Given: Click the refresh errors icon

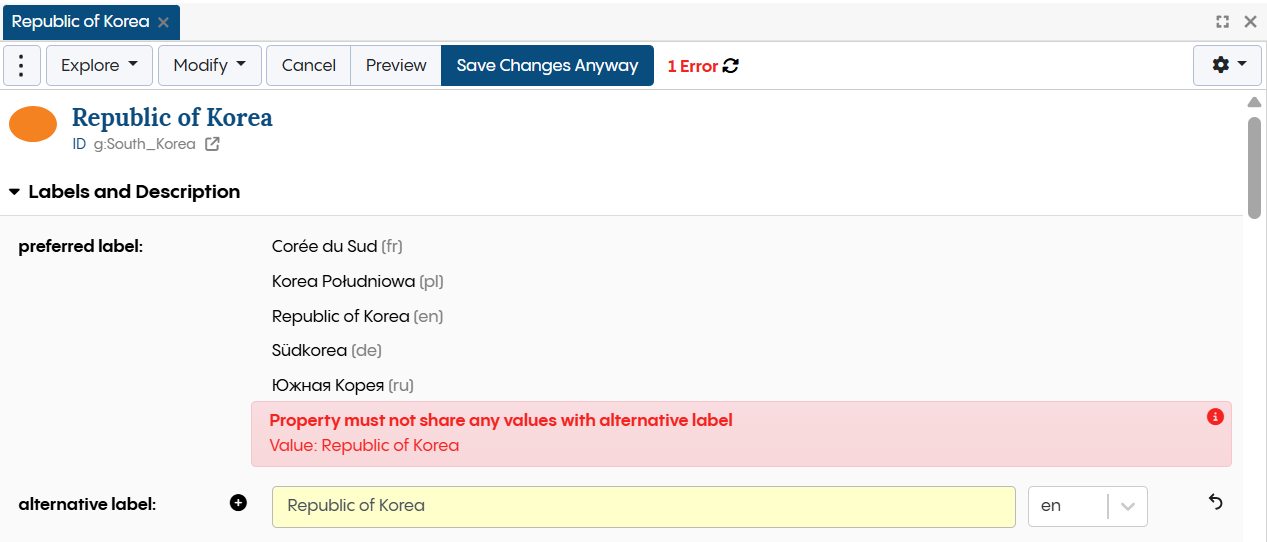Looking at the screenshot, I should click(731, 66).
